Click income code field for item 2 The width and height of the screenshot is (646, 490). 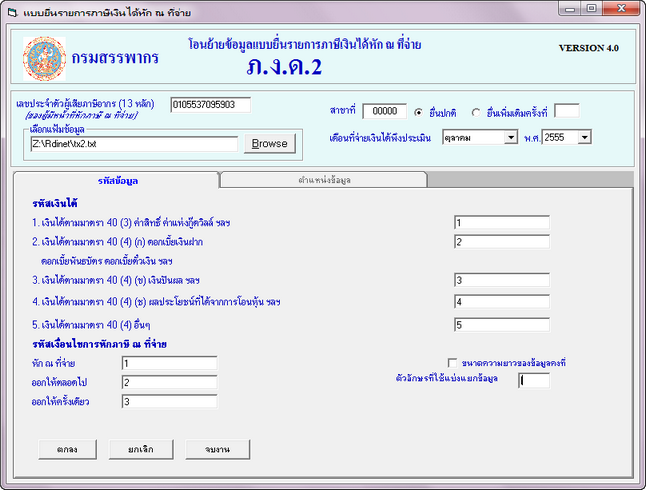click(x=502, y=242)
